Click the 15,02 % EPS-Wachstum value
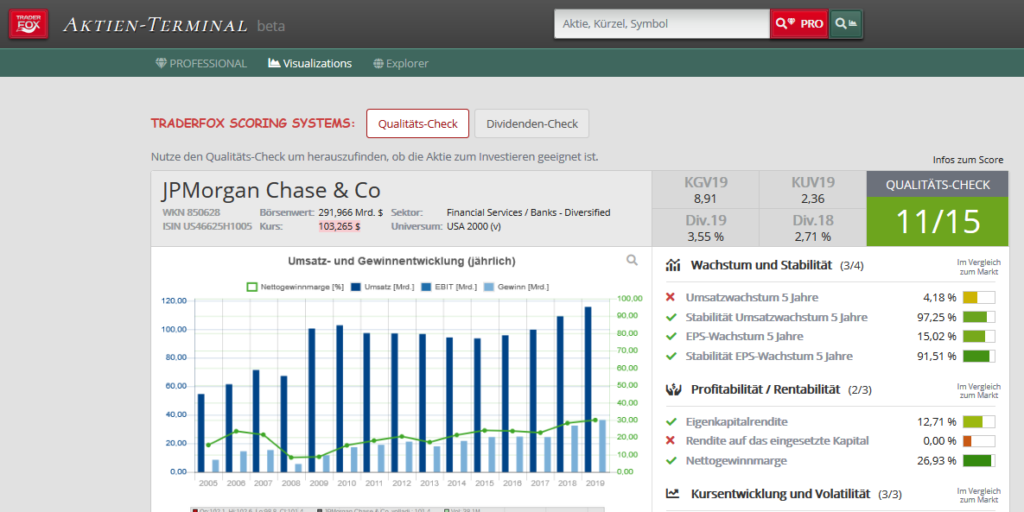 coord(936,336)
